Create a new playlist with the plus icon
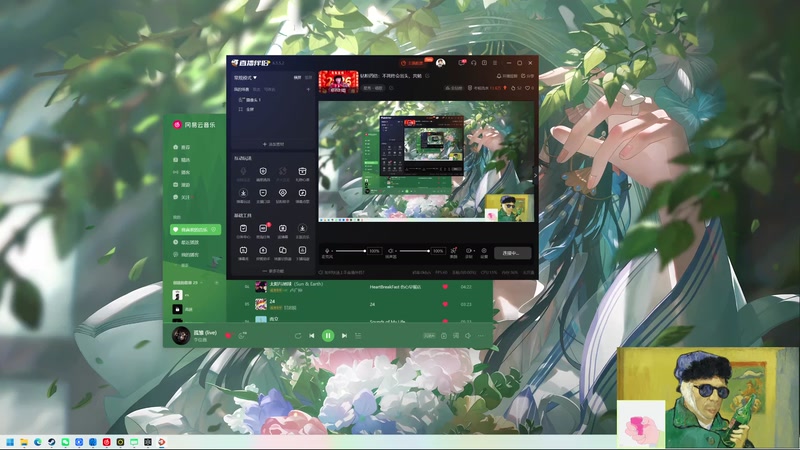 point(217,283)
